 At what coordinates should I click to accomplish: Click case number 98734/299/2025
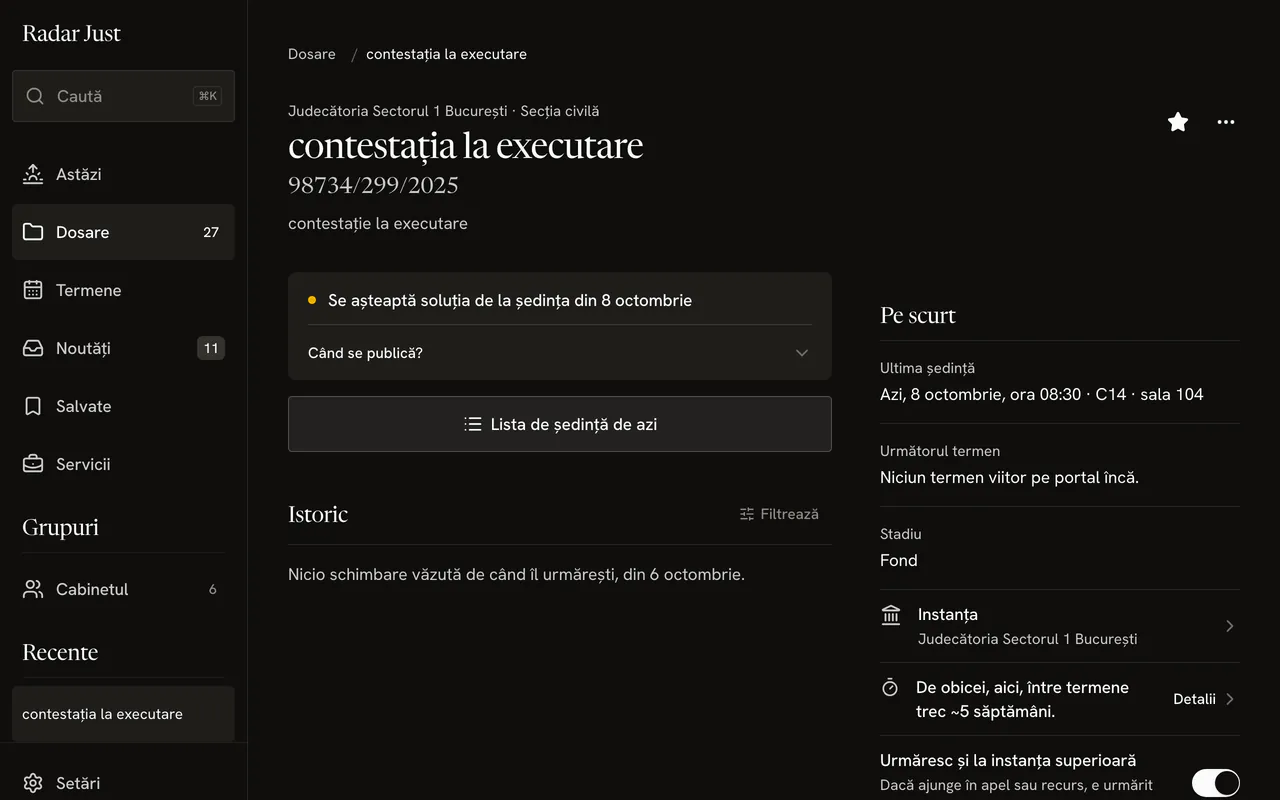(x=373, y=185)
